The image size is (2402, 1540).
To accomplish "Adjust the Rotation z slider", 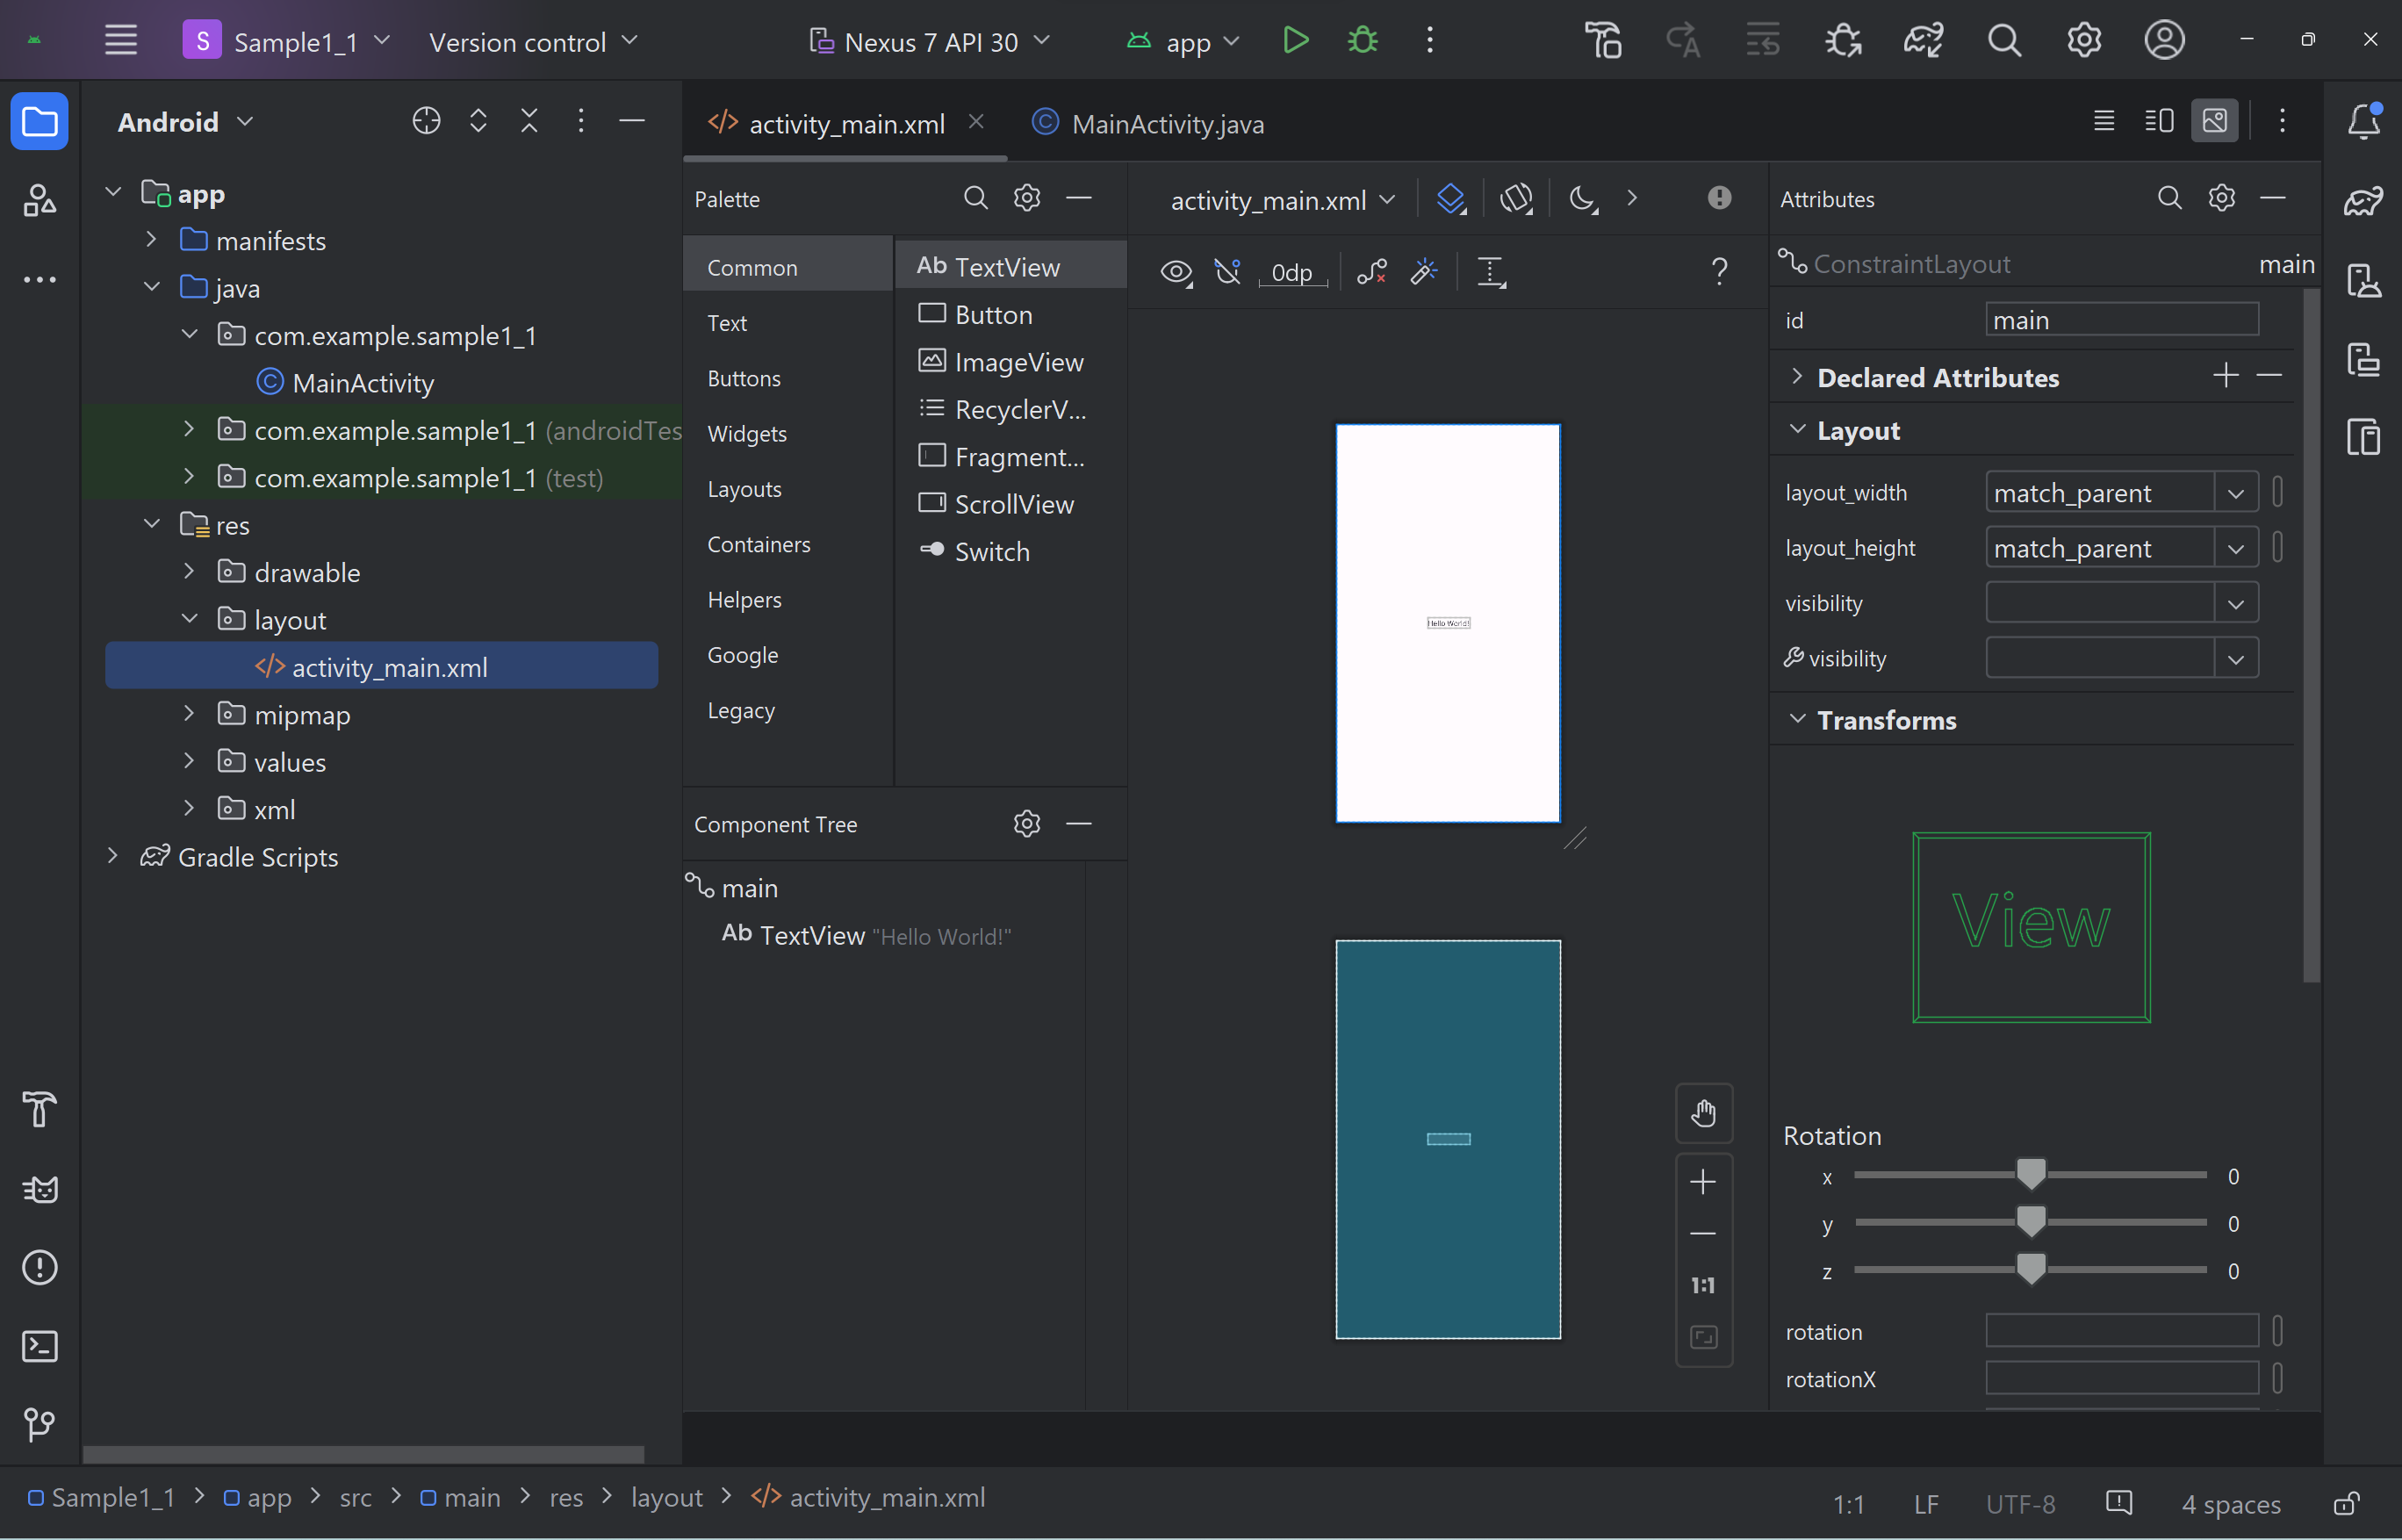I will [x=2030, y=1269].
